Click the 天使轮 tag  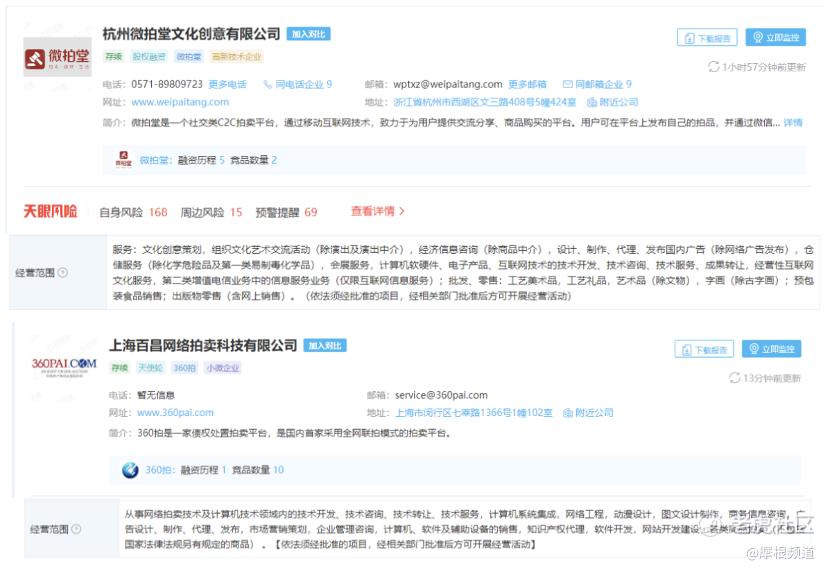pos(150,368)
